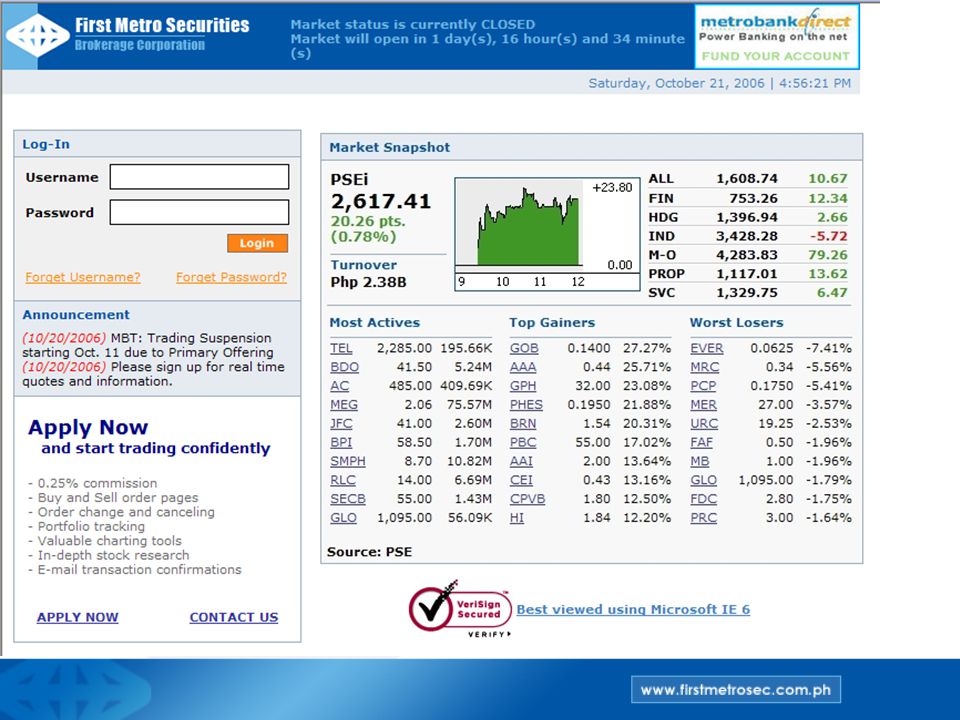
Task: Open MEG stock quote
Action: coord(344,405)
